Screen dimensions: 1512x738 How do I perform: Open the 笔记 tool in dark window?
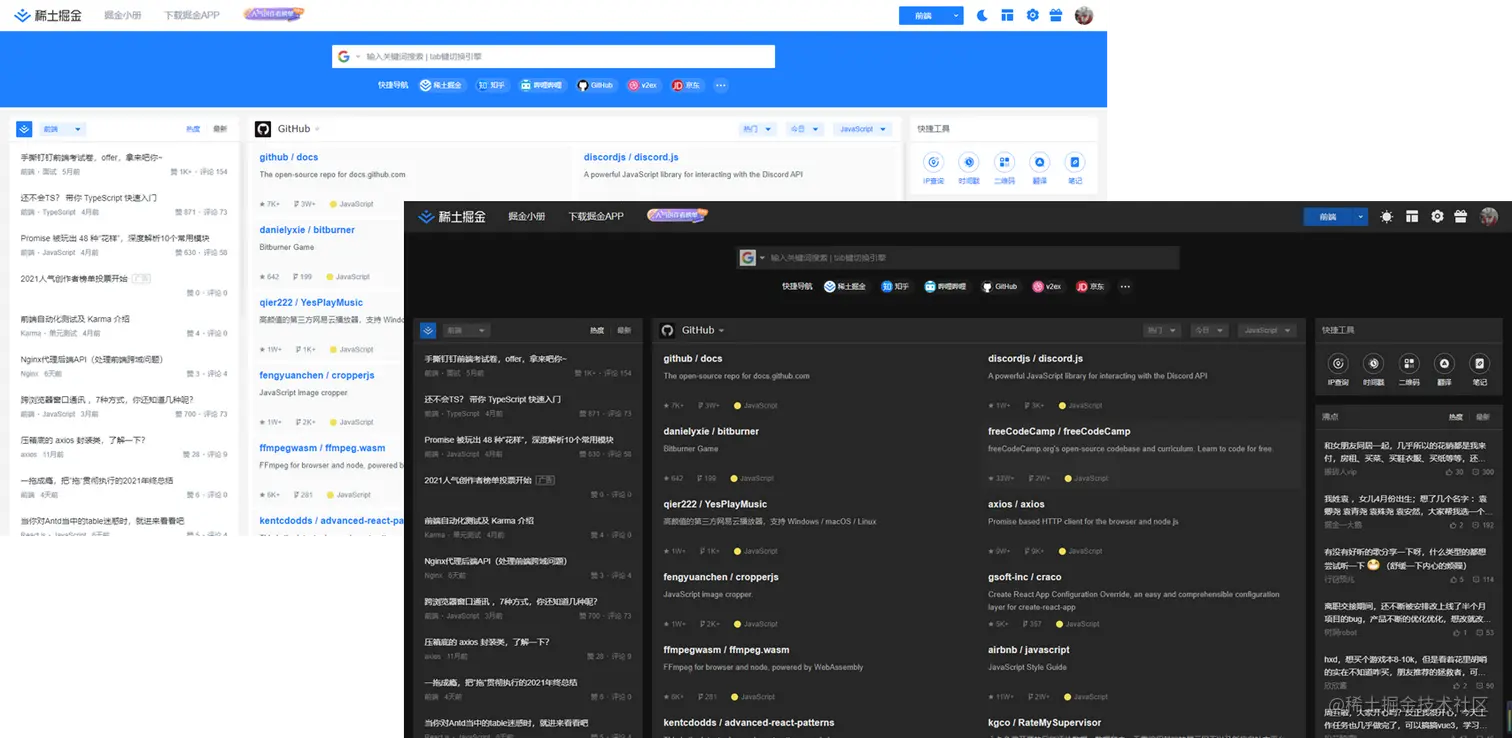(x=1480, y=369)
